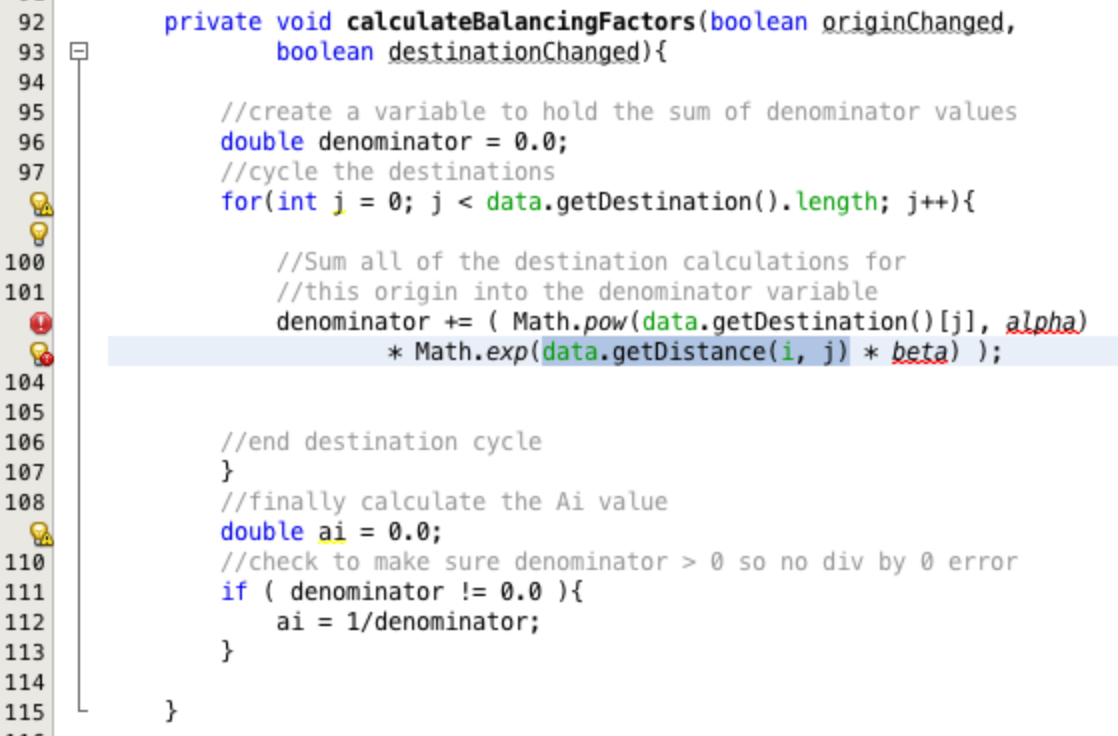
Task: Collapse the calculateBalancingFactors method fold
Action: pos(79,51)
